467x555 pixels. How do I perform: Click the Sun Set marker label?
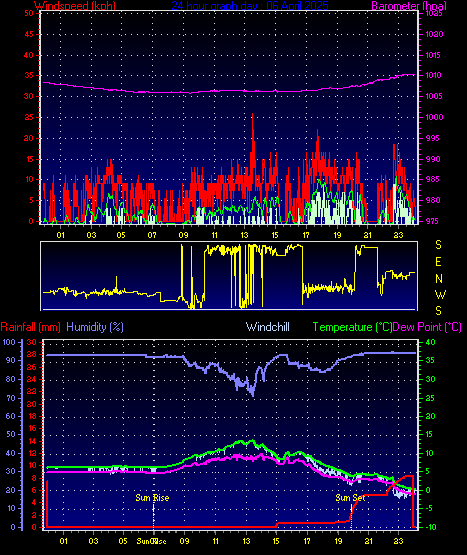pyautogui.click(x=350, y=498)
